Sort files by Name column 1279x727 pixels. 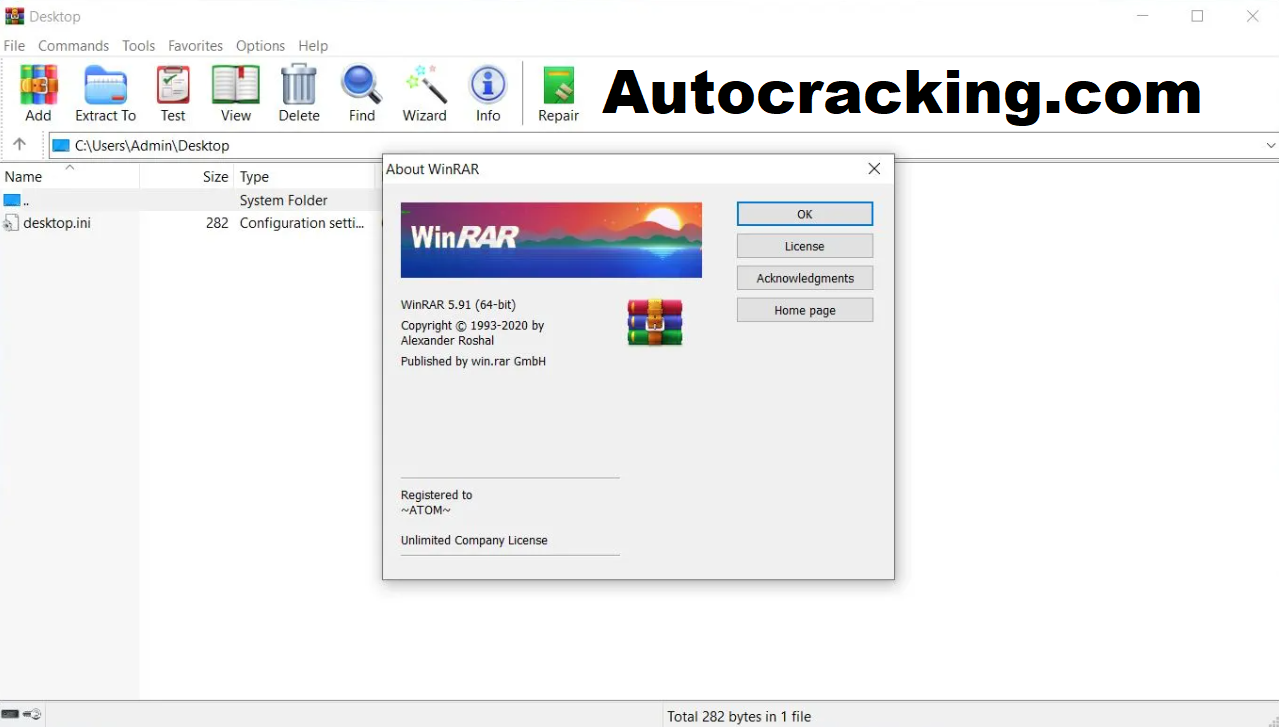(x=70, y=177)
